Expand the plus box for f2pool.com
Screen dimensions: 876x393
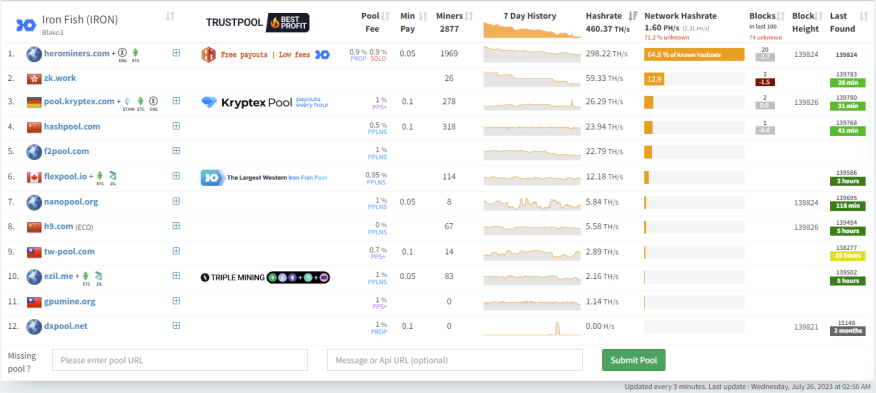[x=176, y=150]
